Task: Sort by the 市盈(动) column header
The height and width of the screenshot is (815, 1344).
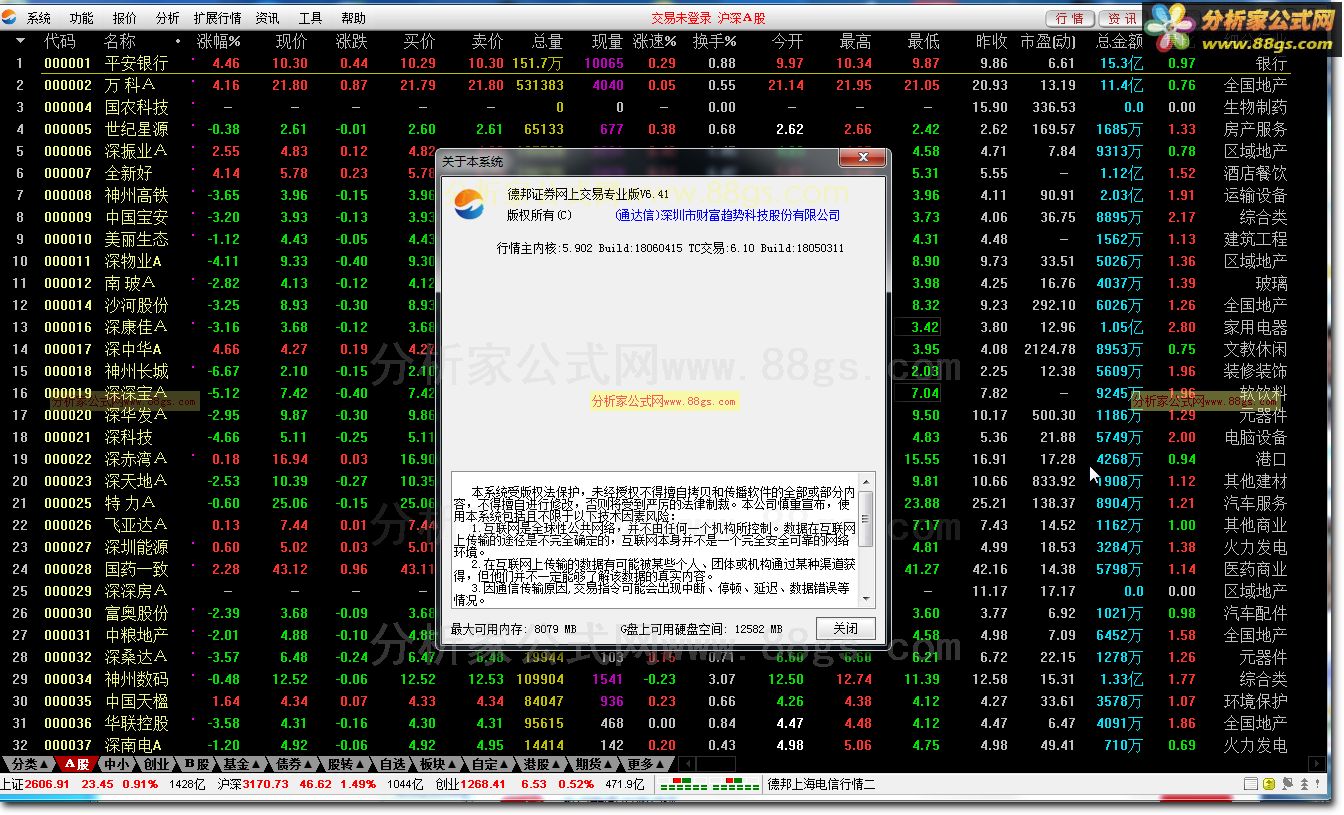Action: pos(1048,41)
